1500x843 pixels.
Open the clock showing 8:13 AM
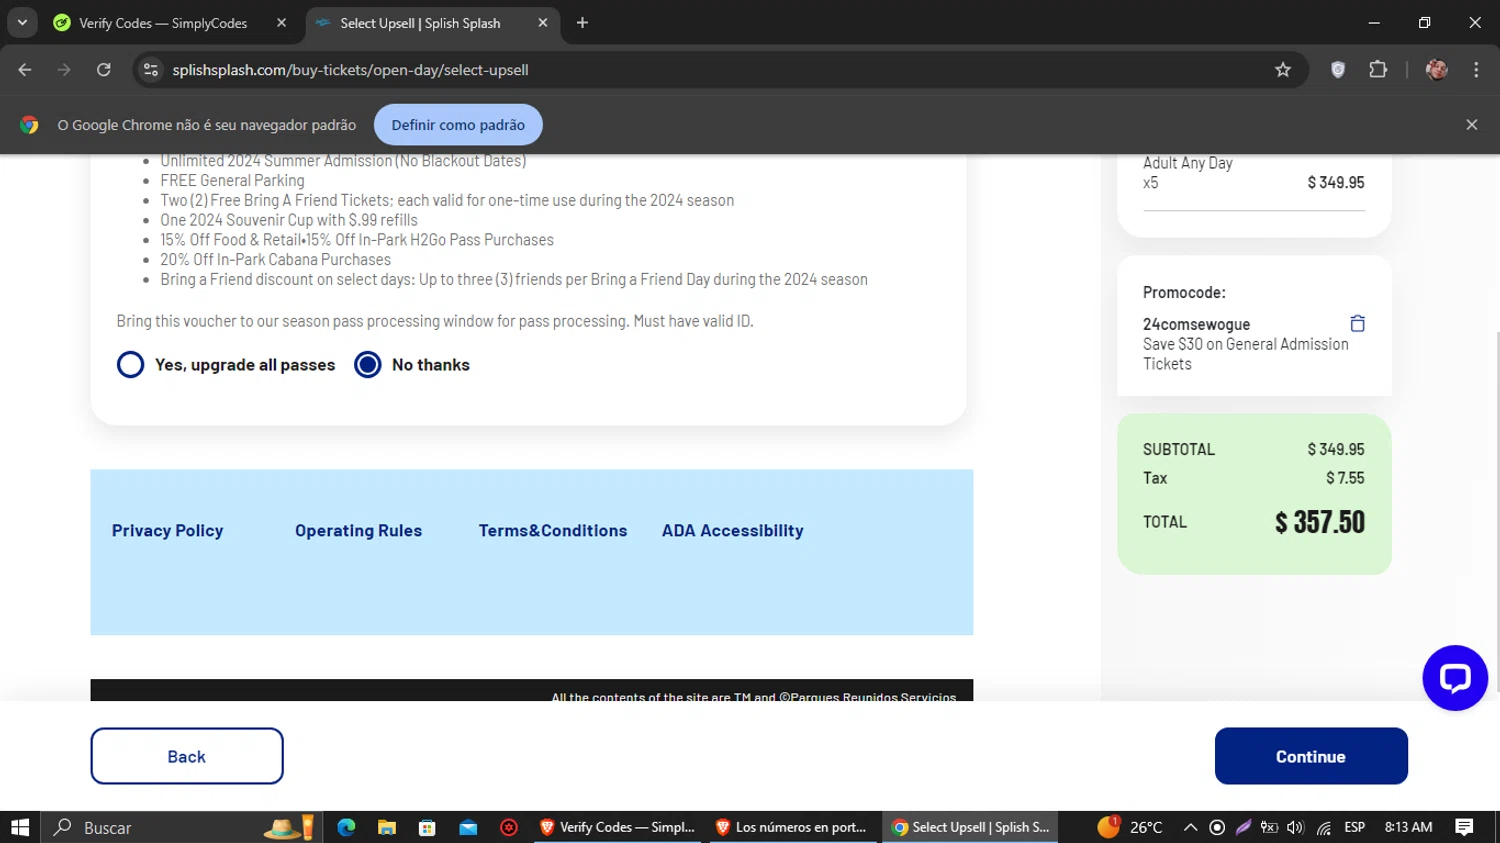(x=1408, y=827)
